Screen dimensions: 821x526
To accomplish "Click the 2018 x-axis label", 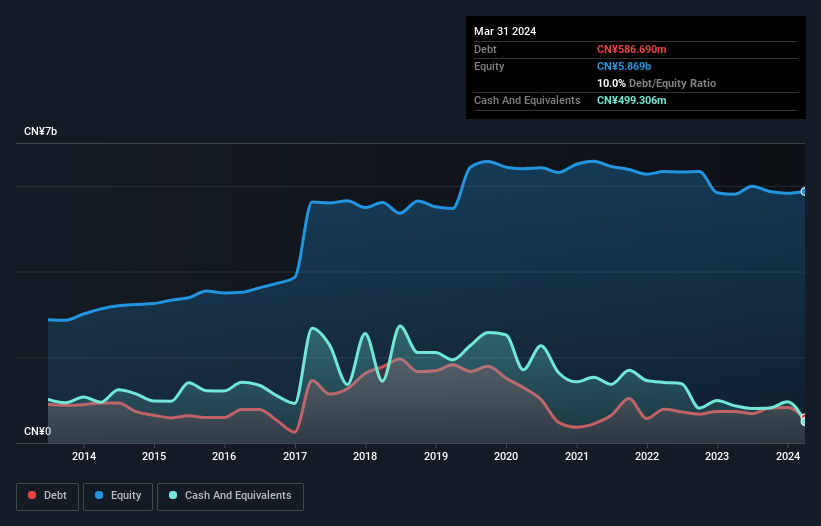I will pos(365,456).
